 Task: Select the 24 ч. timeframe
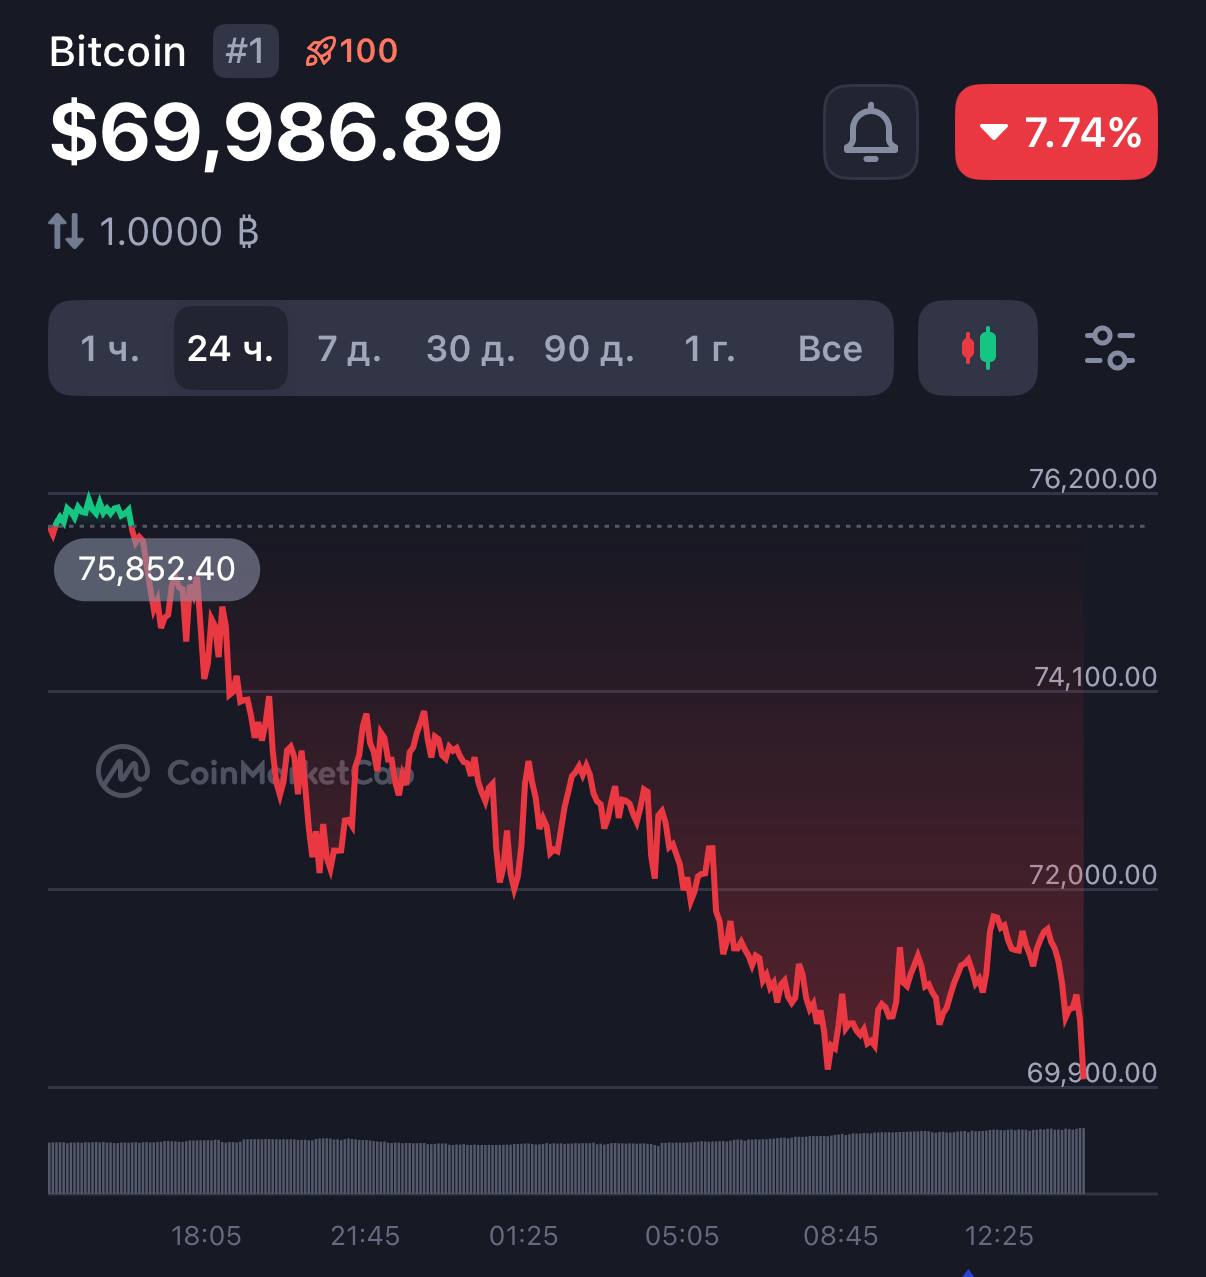230,348
